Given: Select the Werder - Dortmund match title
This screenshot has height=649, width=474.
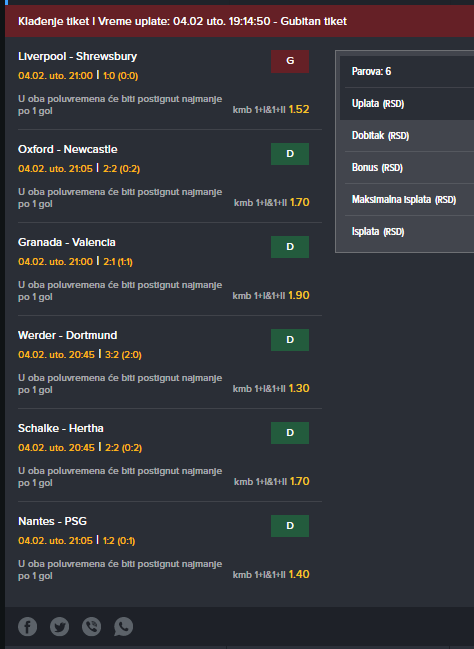Looking at the screenshot, I should point(67,335).
